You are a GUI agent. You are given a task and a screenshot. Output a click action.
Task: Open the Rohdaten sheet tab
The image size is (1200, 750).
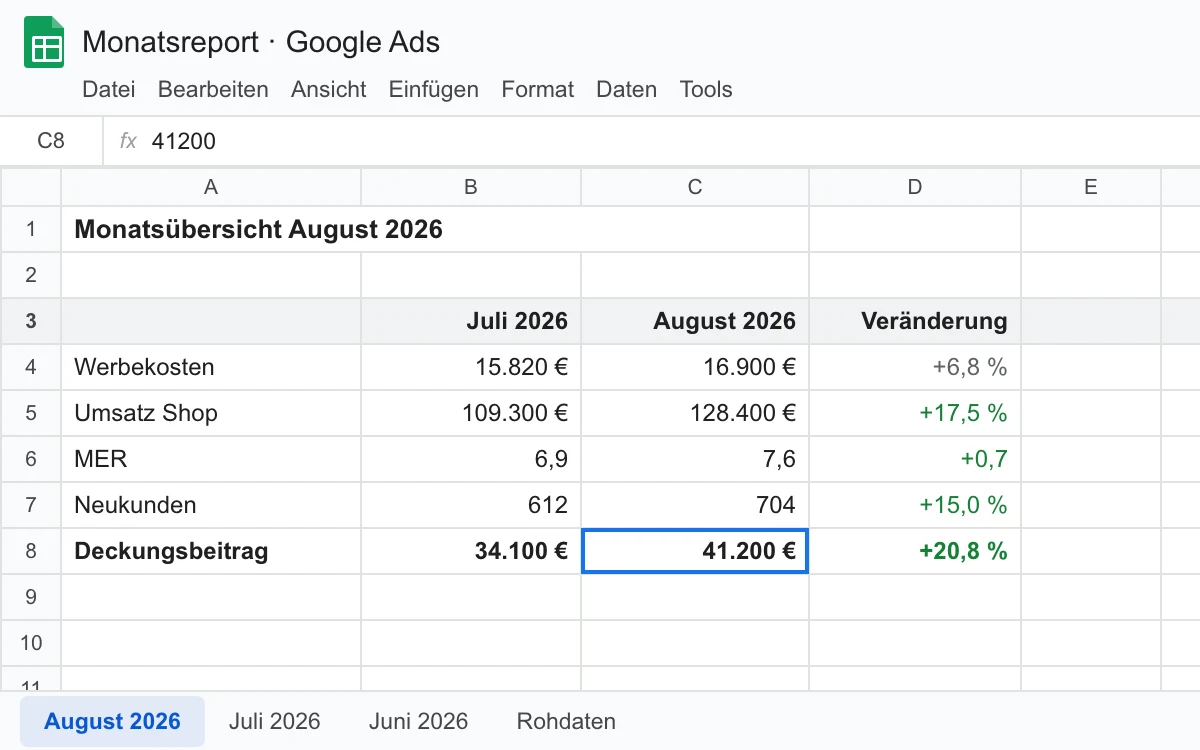pyautogui.click(x=566, y=721)
